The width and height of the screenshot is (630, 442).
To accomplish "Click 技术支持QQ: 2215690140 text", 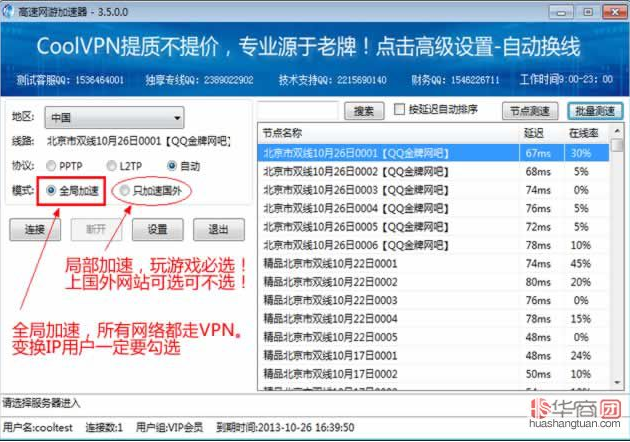I will pyautogui.click(x=333, y=80).
